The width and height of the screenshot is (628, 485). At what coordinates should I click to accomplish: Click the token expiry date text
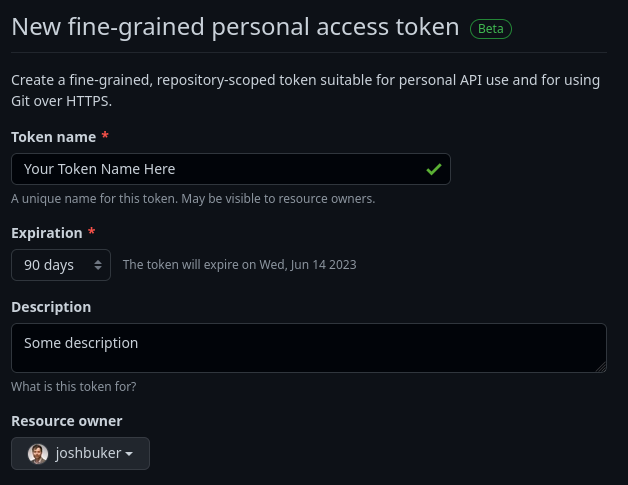tap(240, 265)
